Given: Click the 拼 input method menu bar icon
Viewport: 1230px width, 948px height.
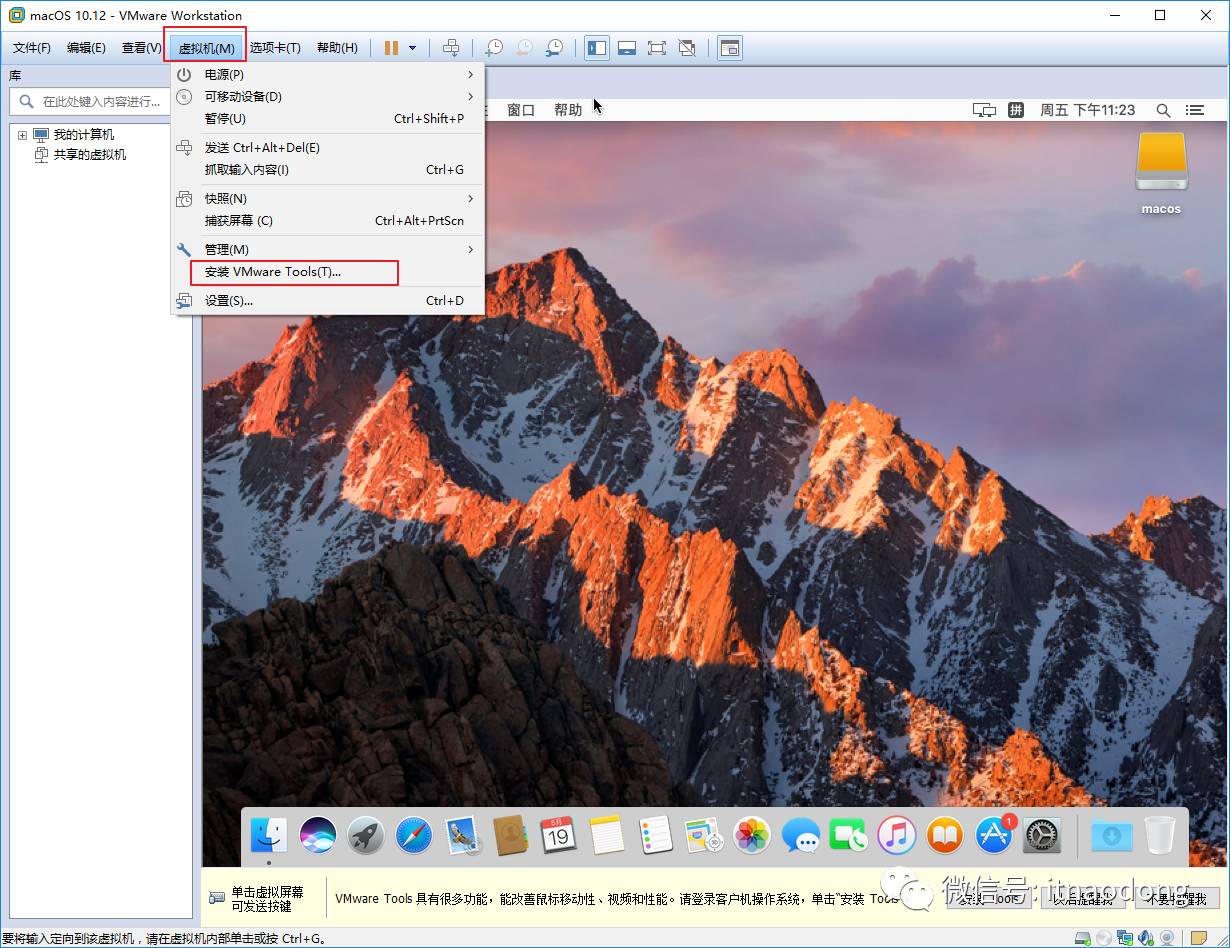Looking at the screenshot, I should (1016, 110).
